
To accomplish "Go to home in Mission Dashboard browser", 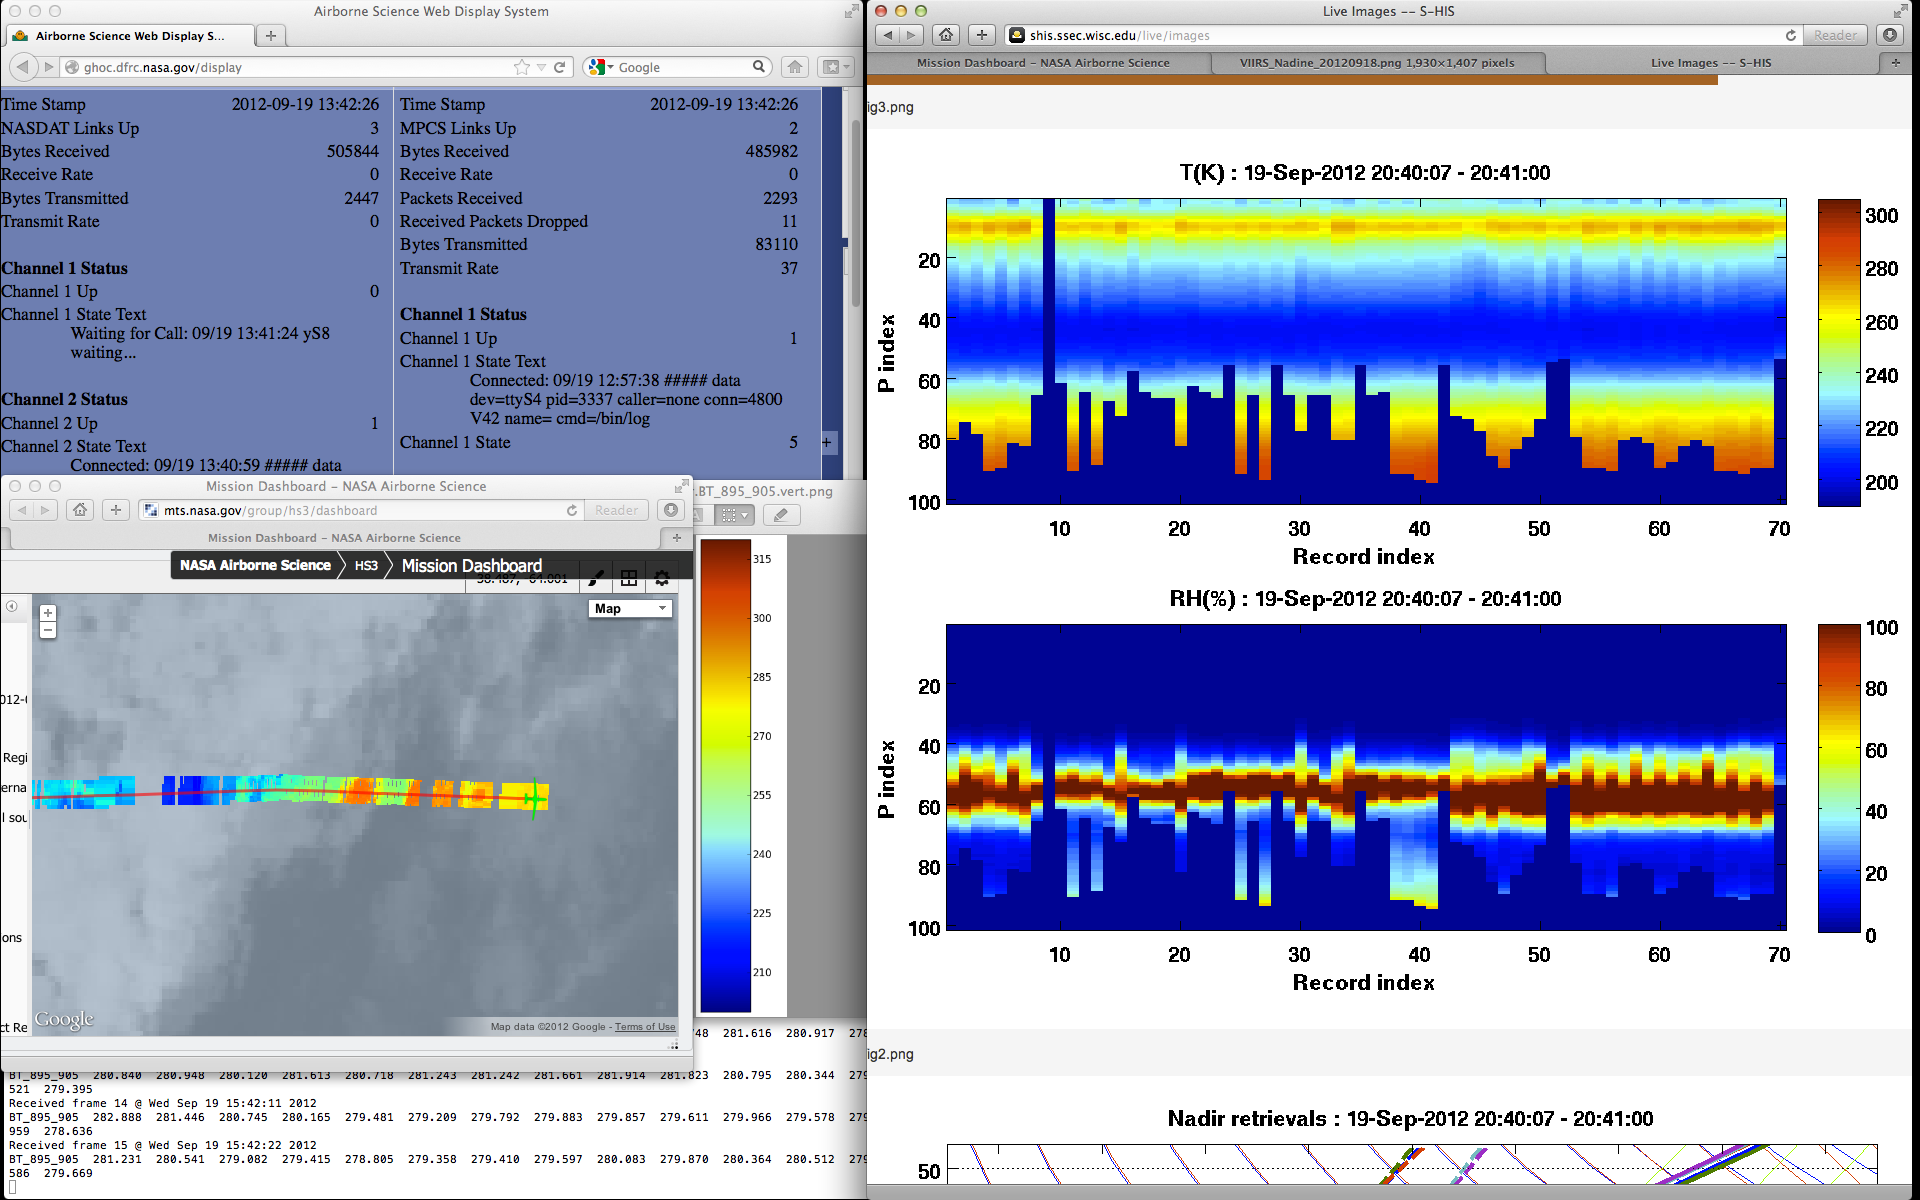I will coord(80,510).
